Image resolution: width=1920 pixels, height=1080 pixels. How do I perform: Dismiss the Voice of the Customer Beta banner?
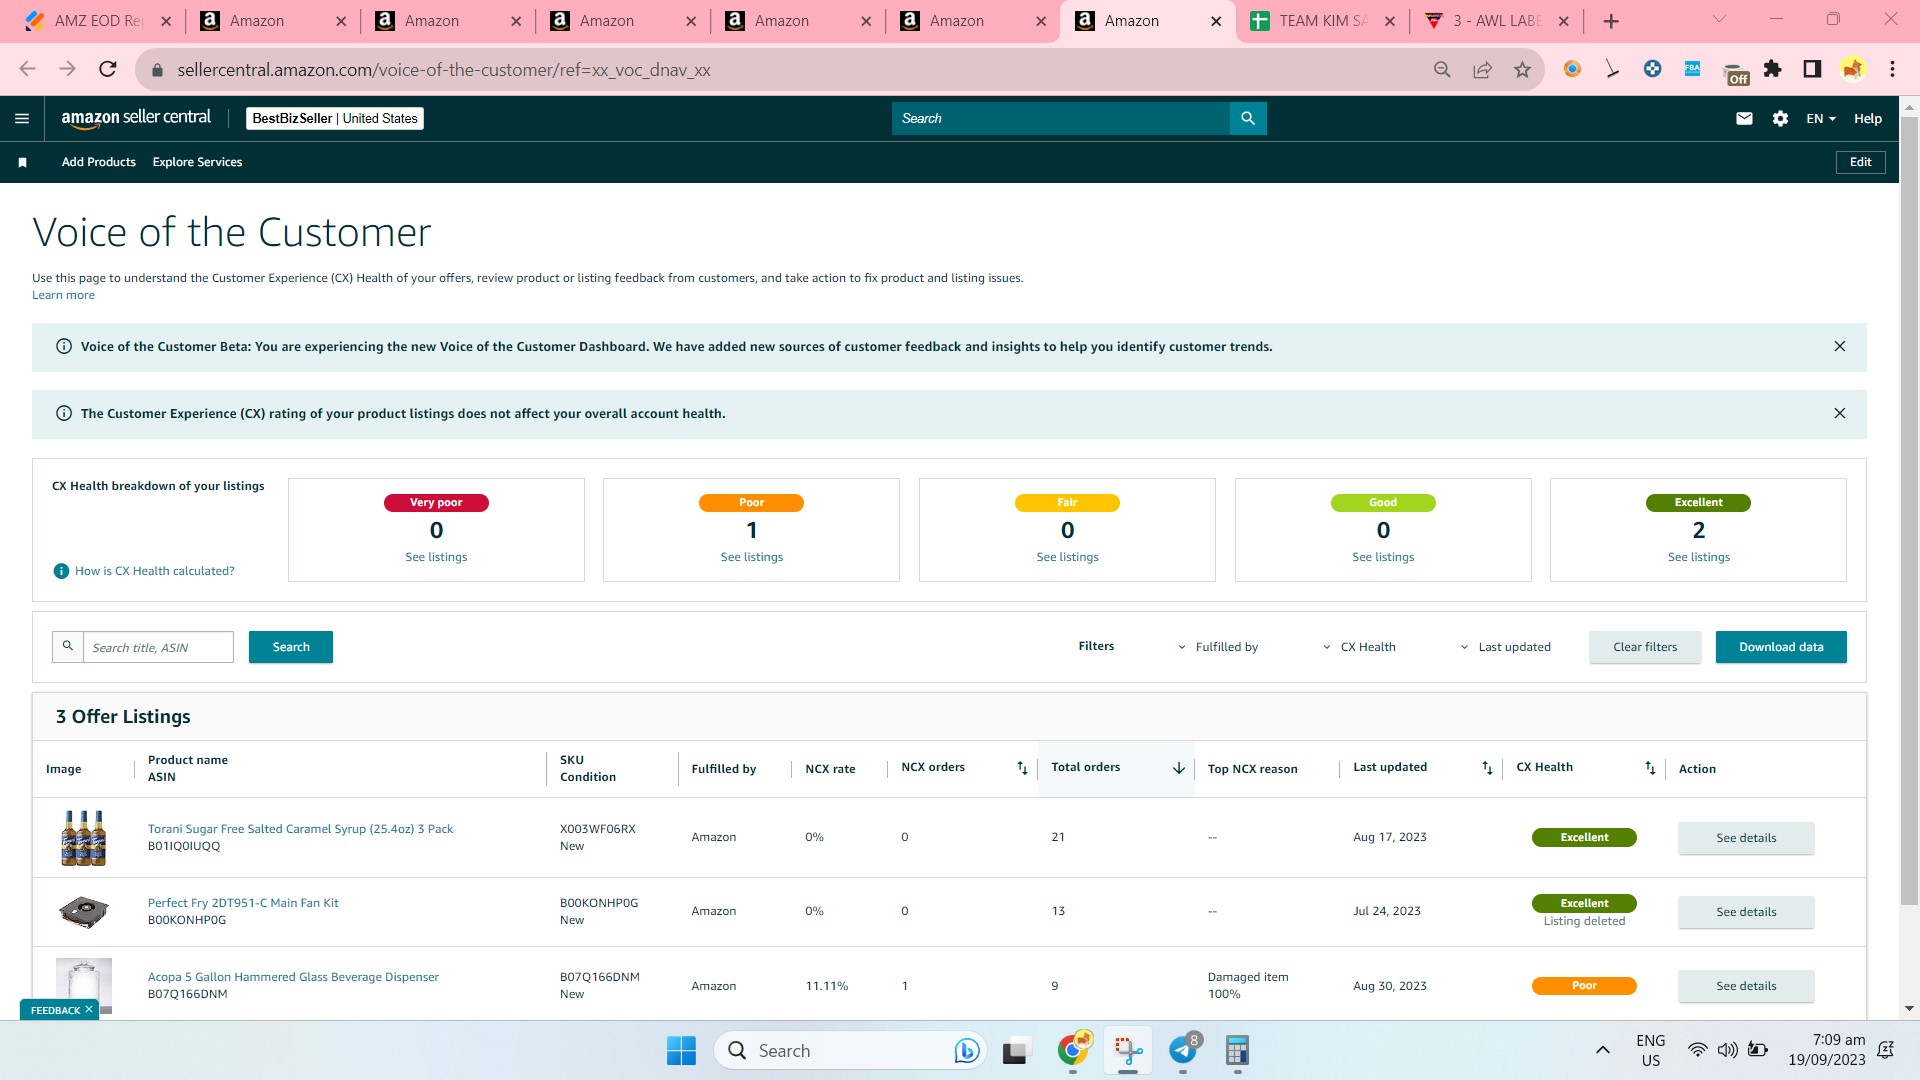[1839, 346]
